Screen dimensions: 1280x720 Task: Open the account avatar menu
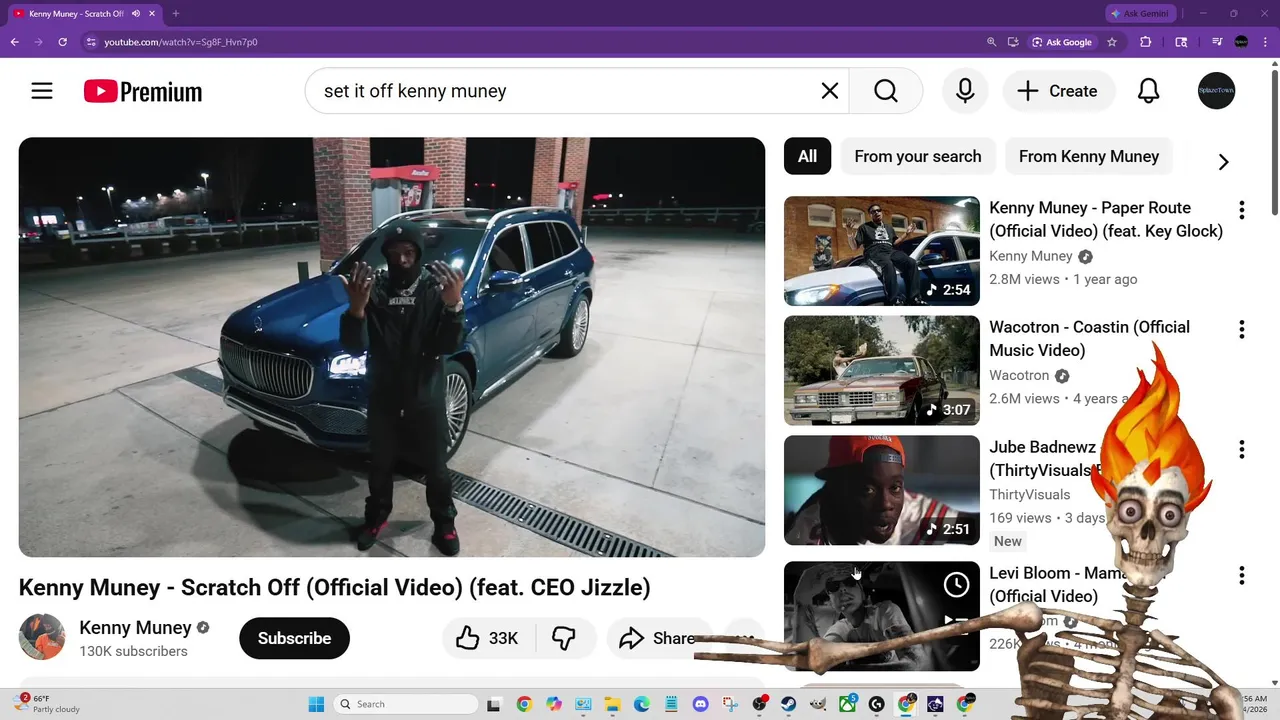[x=1216, y=91]
